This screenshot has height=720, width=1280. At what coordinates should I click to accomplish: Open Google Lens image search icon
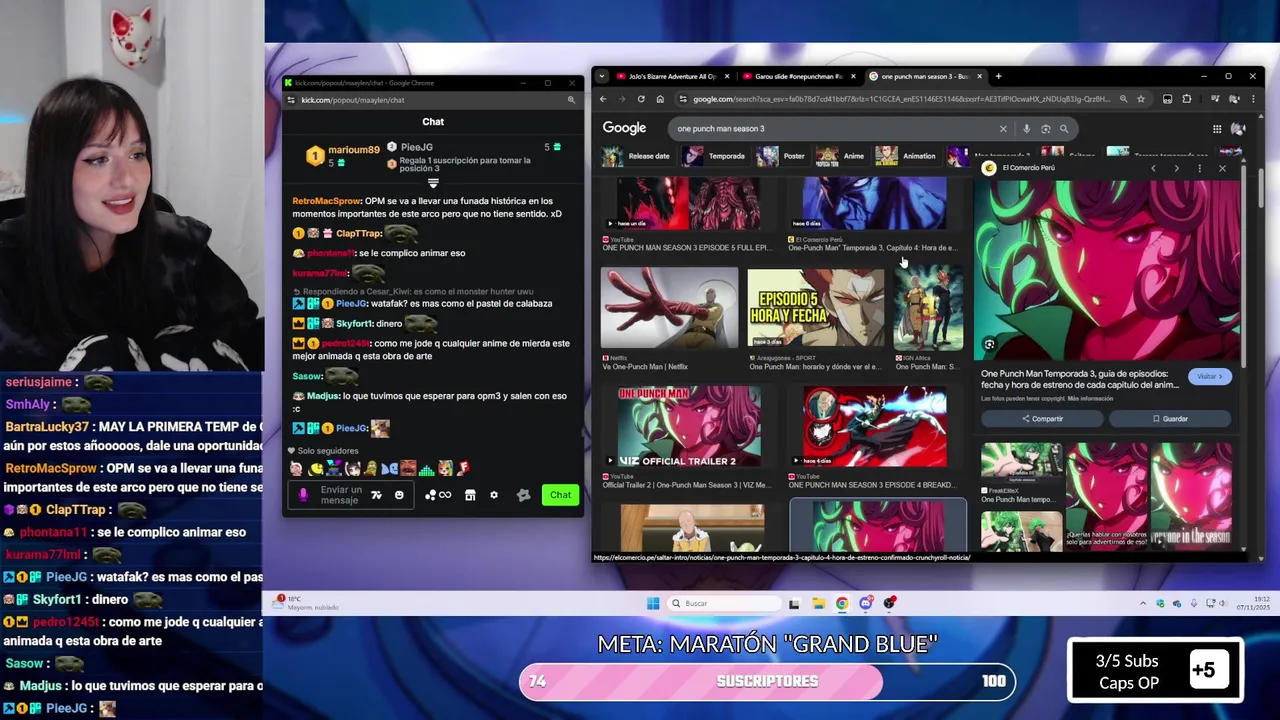pyautogui.click(x=1045, y=129)
